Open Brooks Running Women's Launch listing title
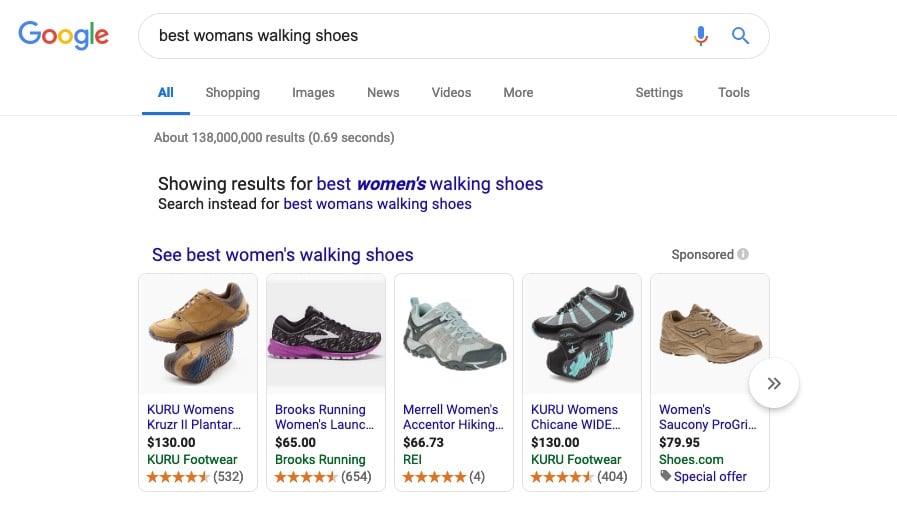This screenshot has height=505, width=897. (324, 417)
